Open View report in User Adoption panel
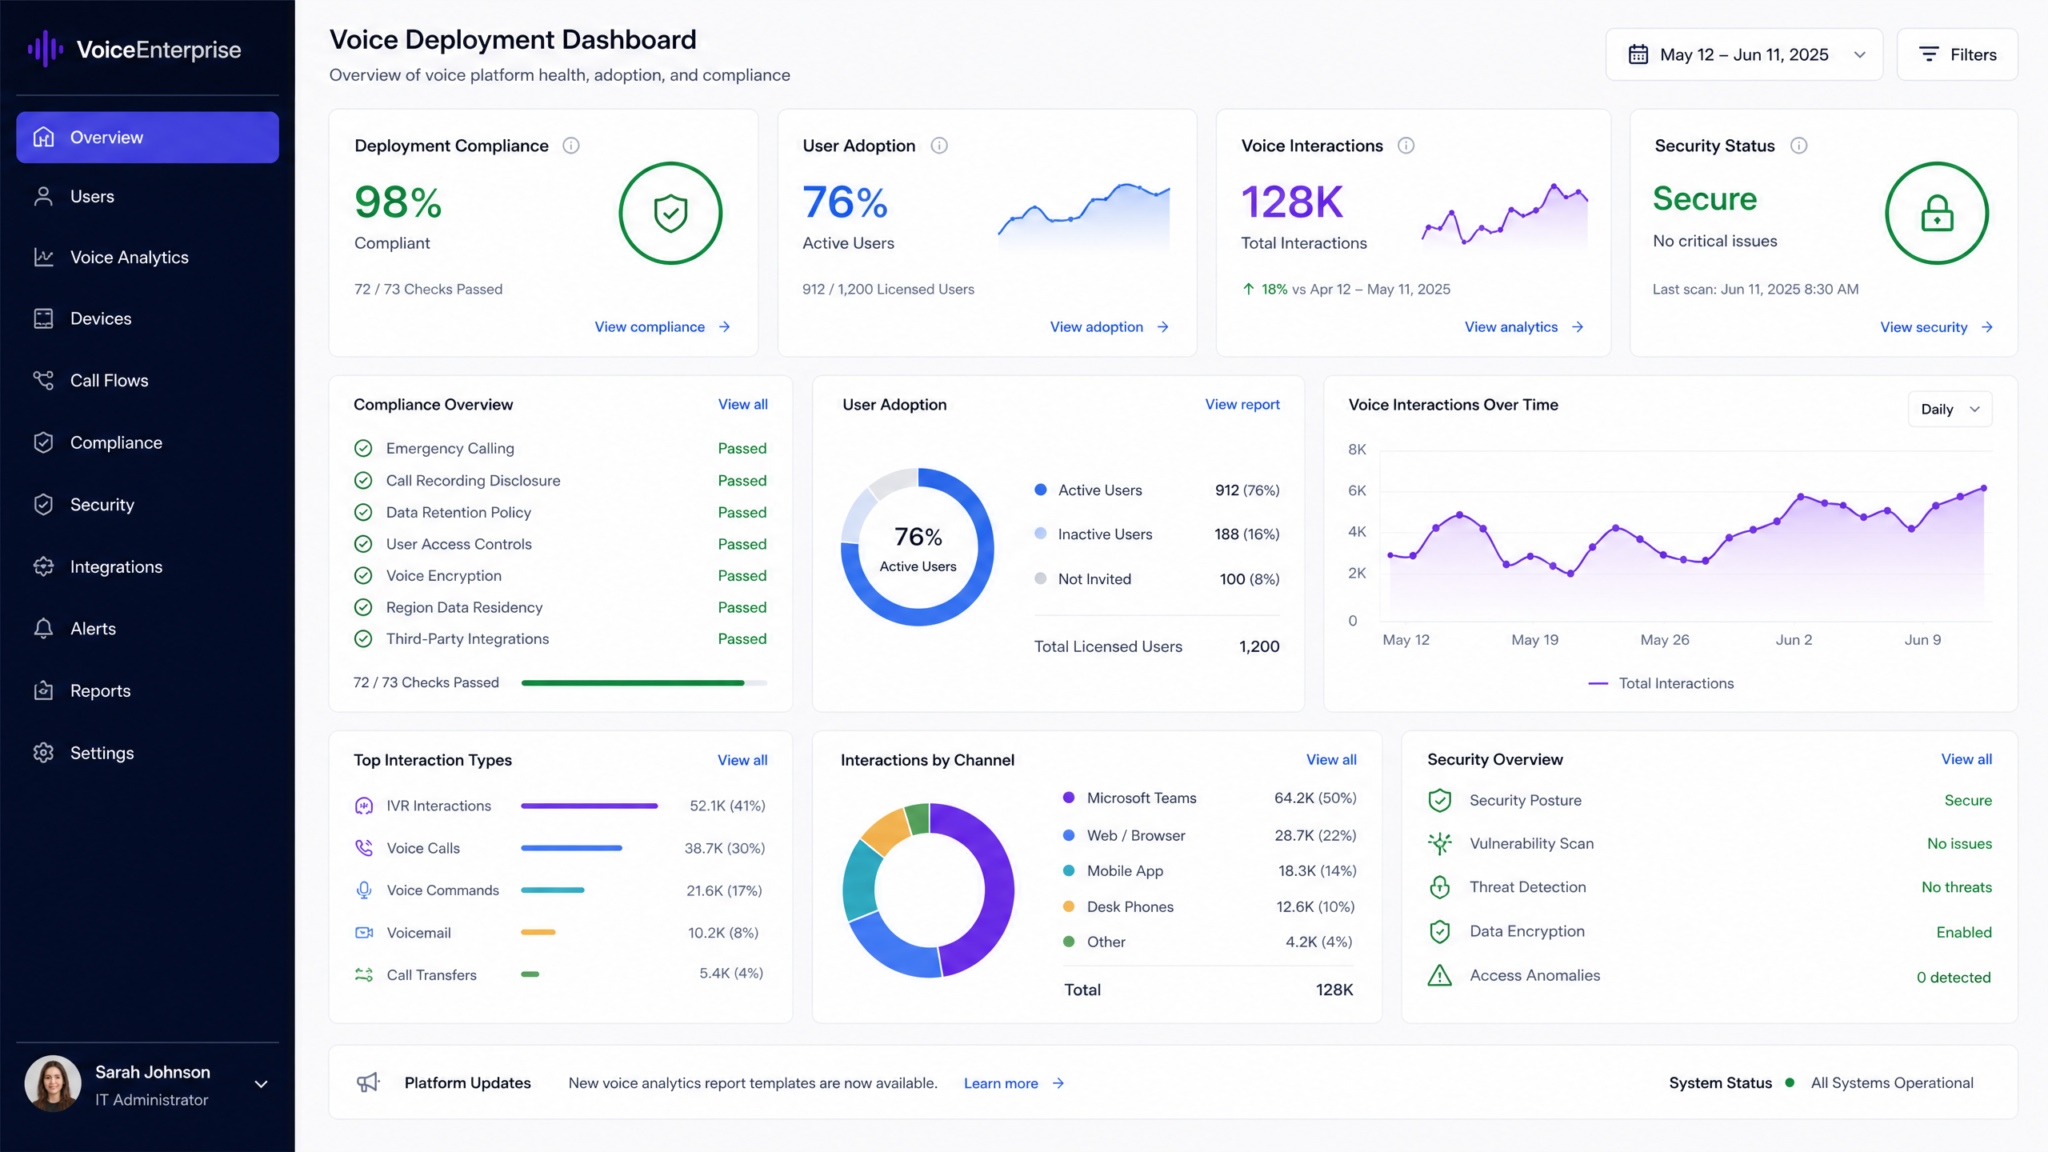2048x1152 pixels. click(1242, 404)
